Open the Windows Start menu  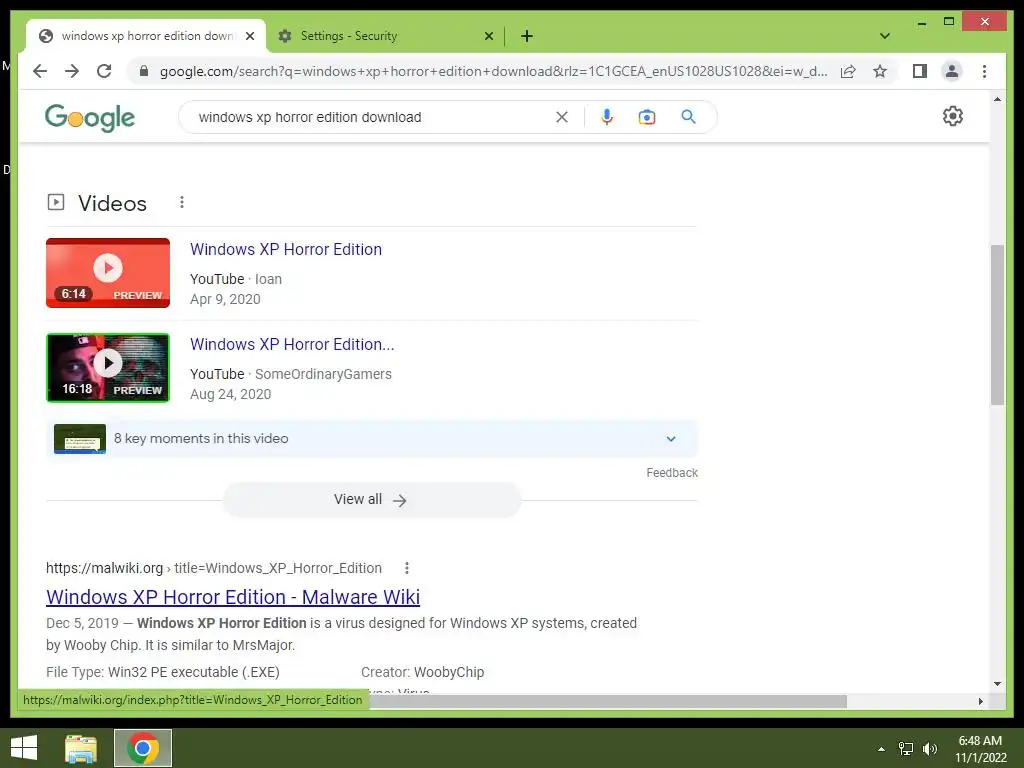coord(24,748)
